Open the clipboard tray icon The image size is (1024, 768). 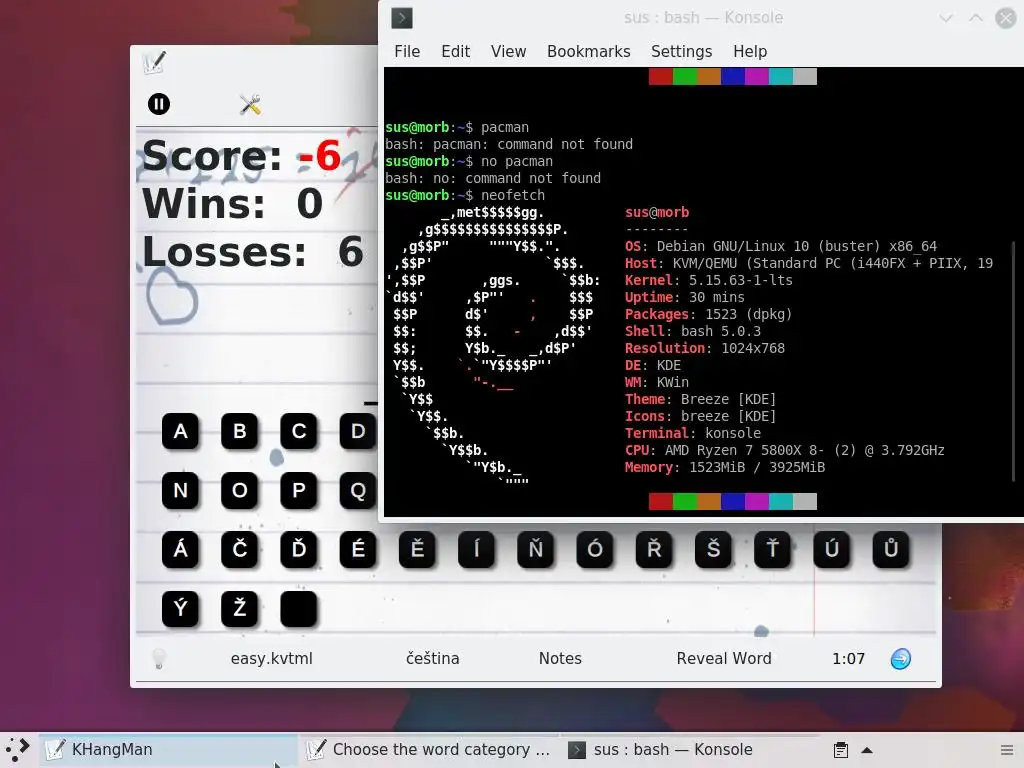coord(840,750)
